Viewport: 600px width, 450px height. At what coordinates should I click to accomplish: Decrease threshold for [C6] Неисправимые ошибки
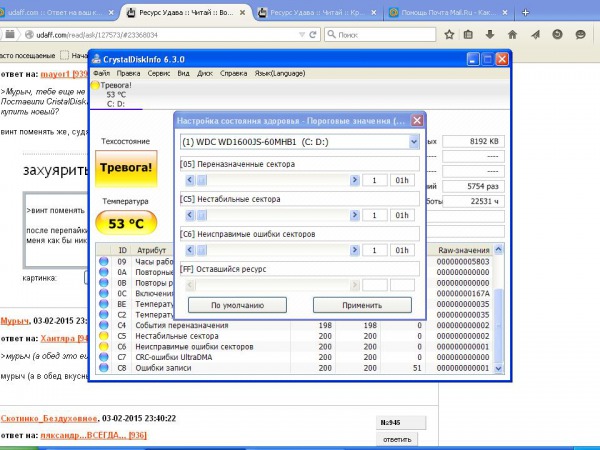pos(190,250)
